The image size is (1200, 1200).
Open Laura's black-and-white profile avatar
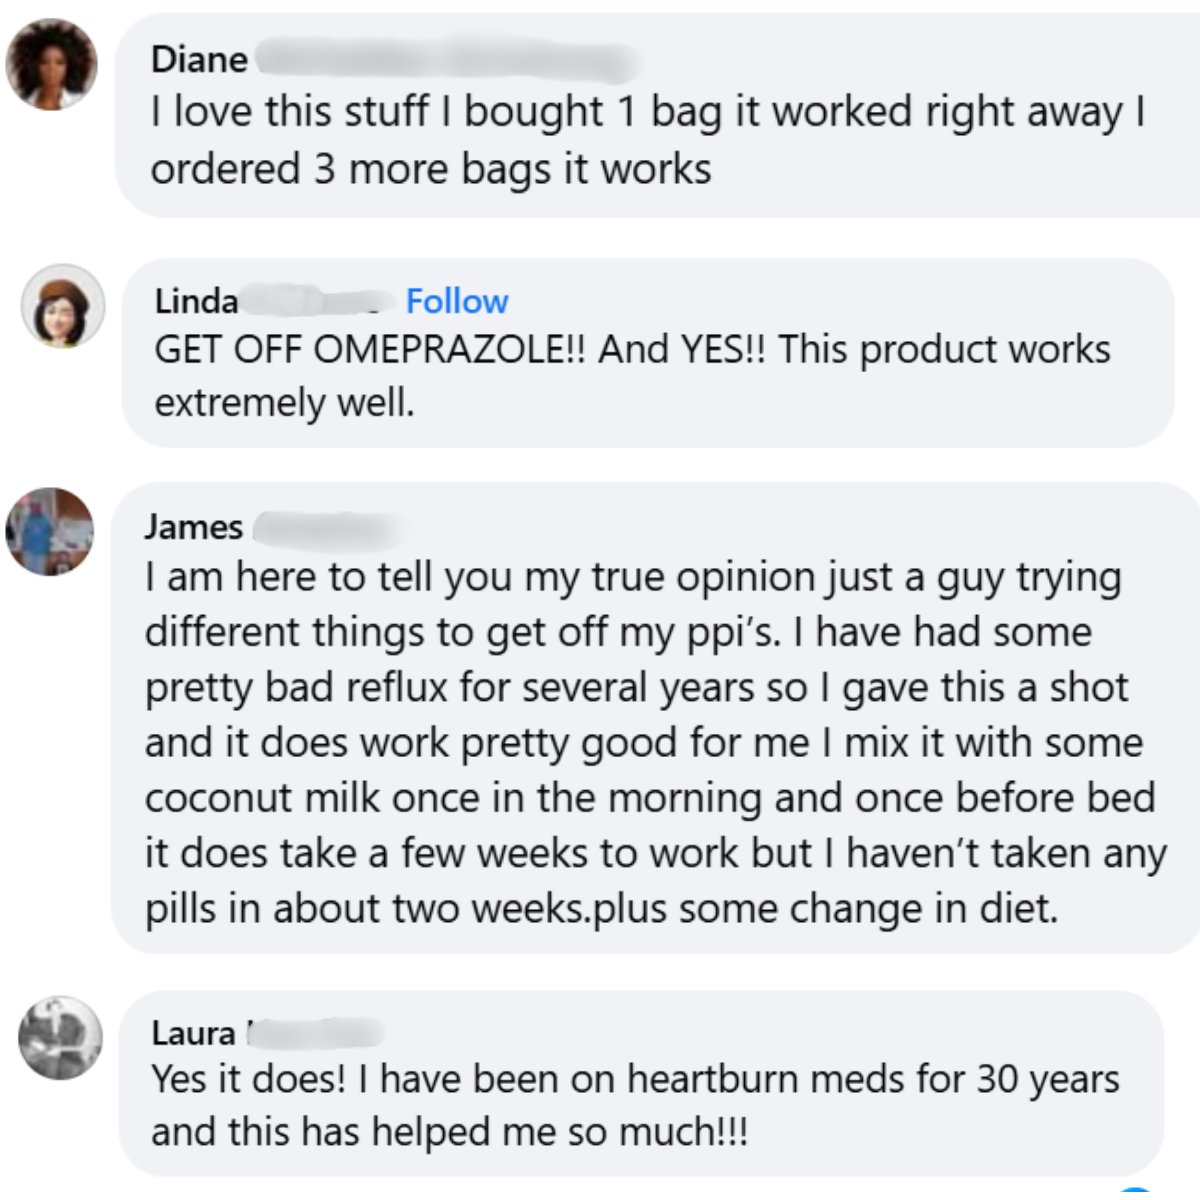(60, 1038)
